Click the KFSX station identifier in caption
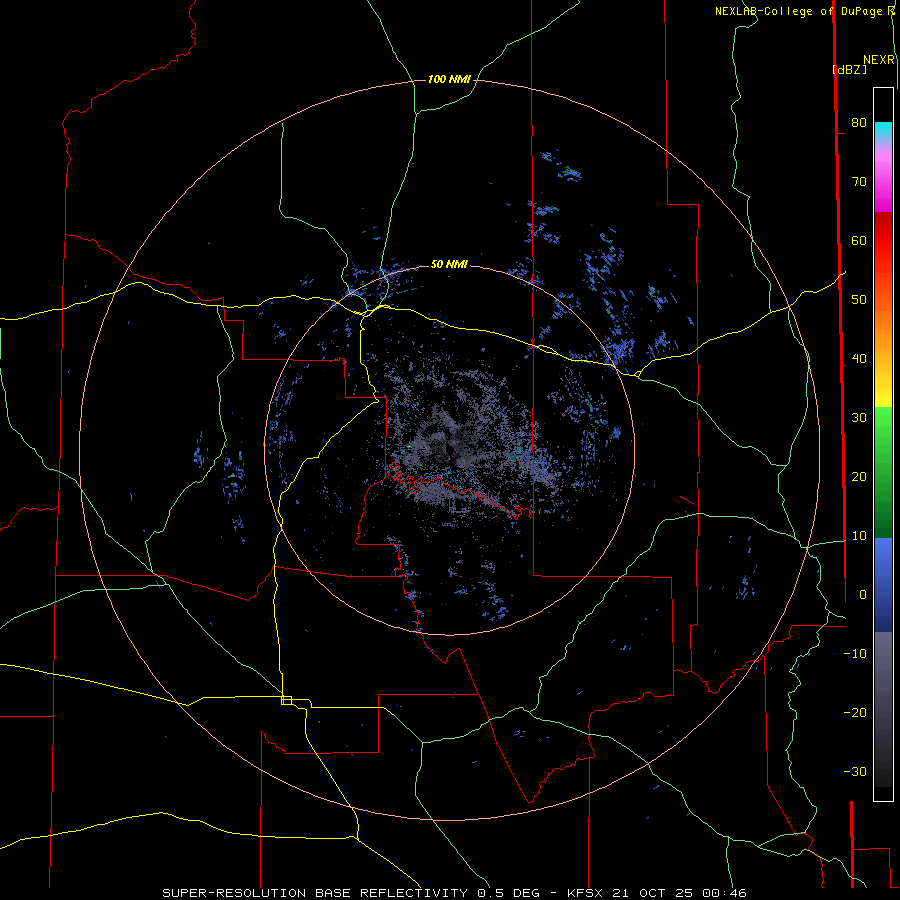Image resolution: width=900 pixels, height=900 pixels. 584,893
